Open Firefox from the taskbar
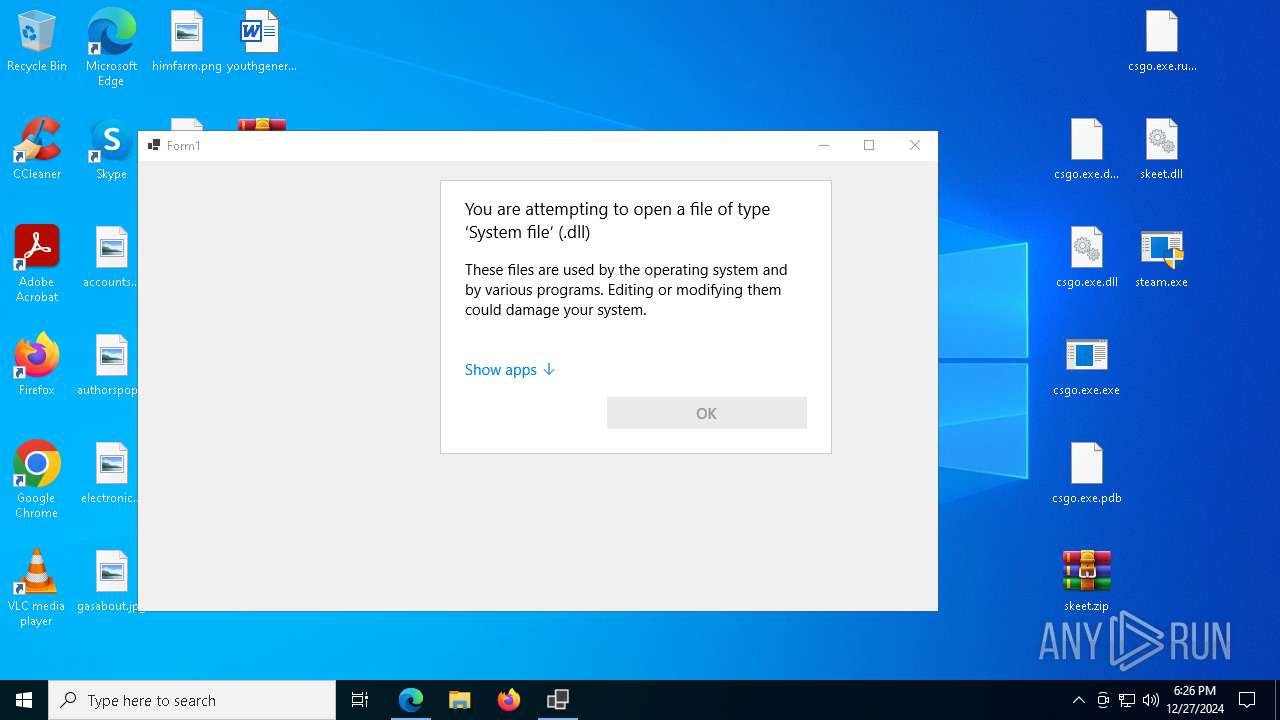Viewport: 1280px width, 720px height. click(x=509, y=700)
